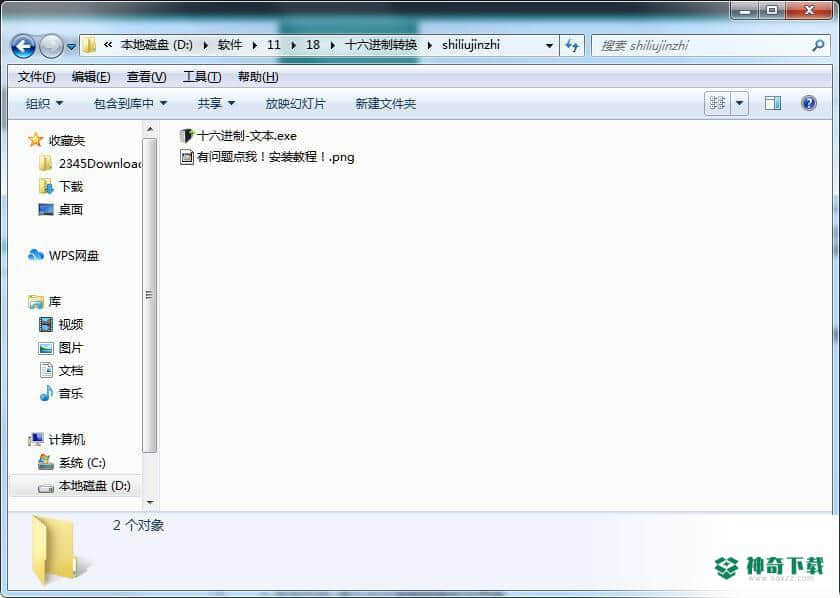Expand the view options dropdown arrow

point(740,103)
